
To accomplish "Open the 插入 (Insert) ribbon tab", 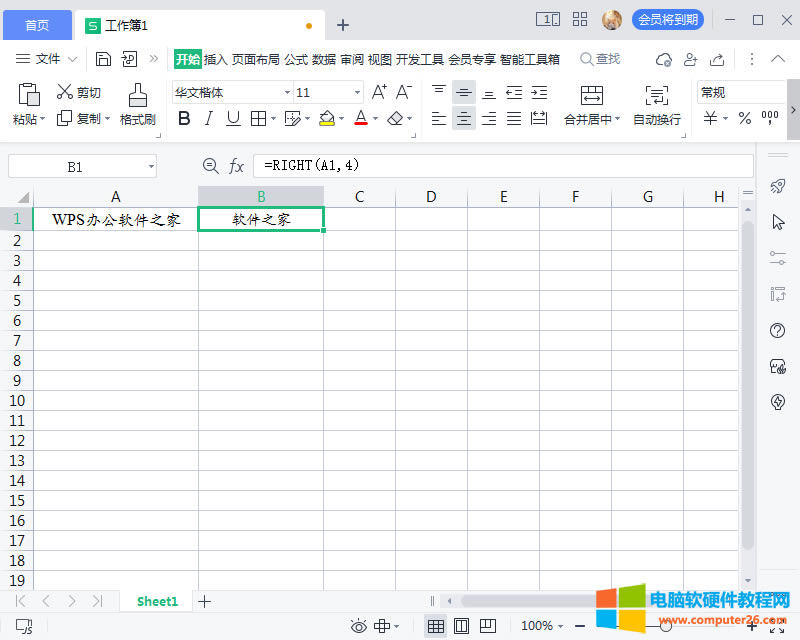I will point(216,59).
